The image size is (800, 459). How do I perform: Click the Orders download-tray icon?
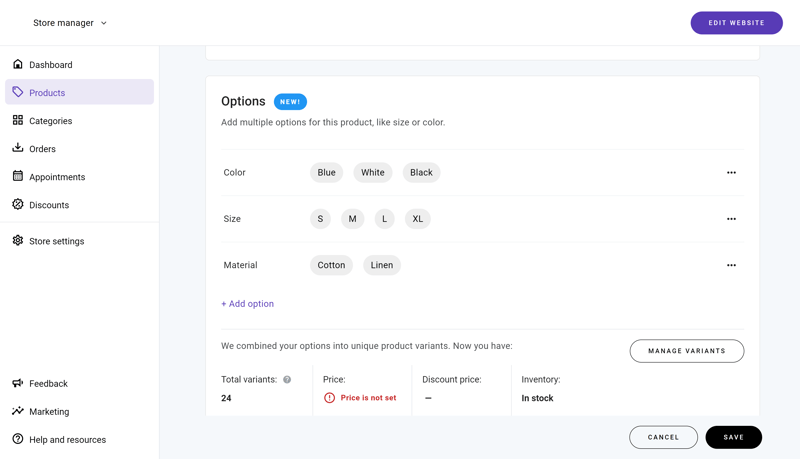coord(18,148)
